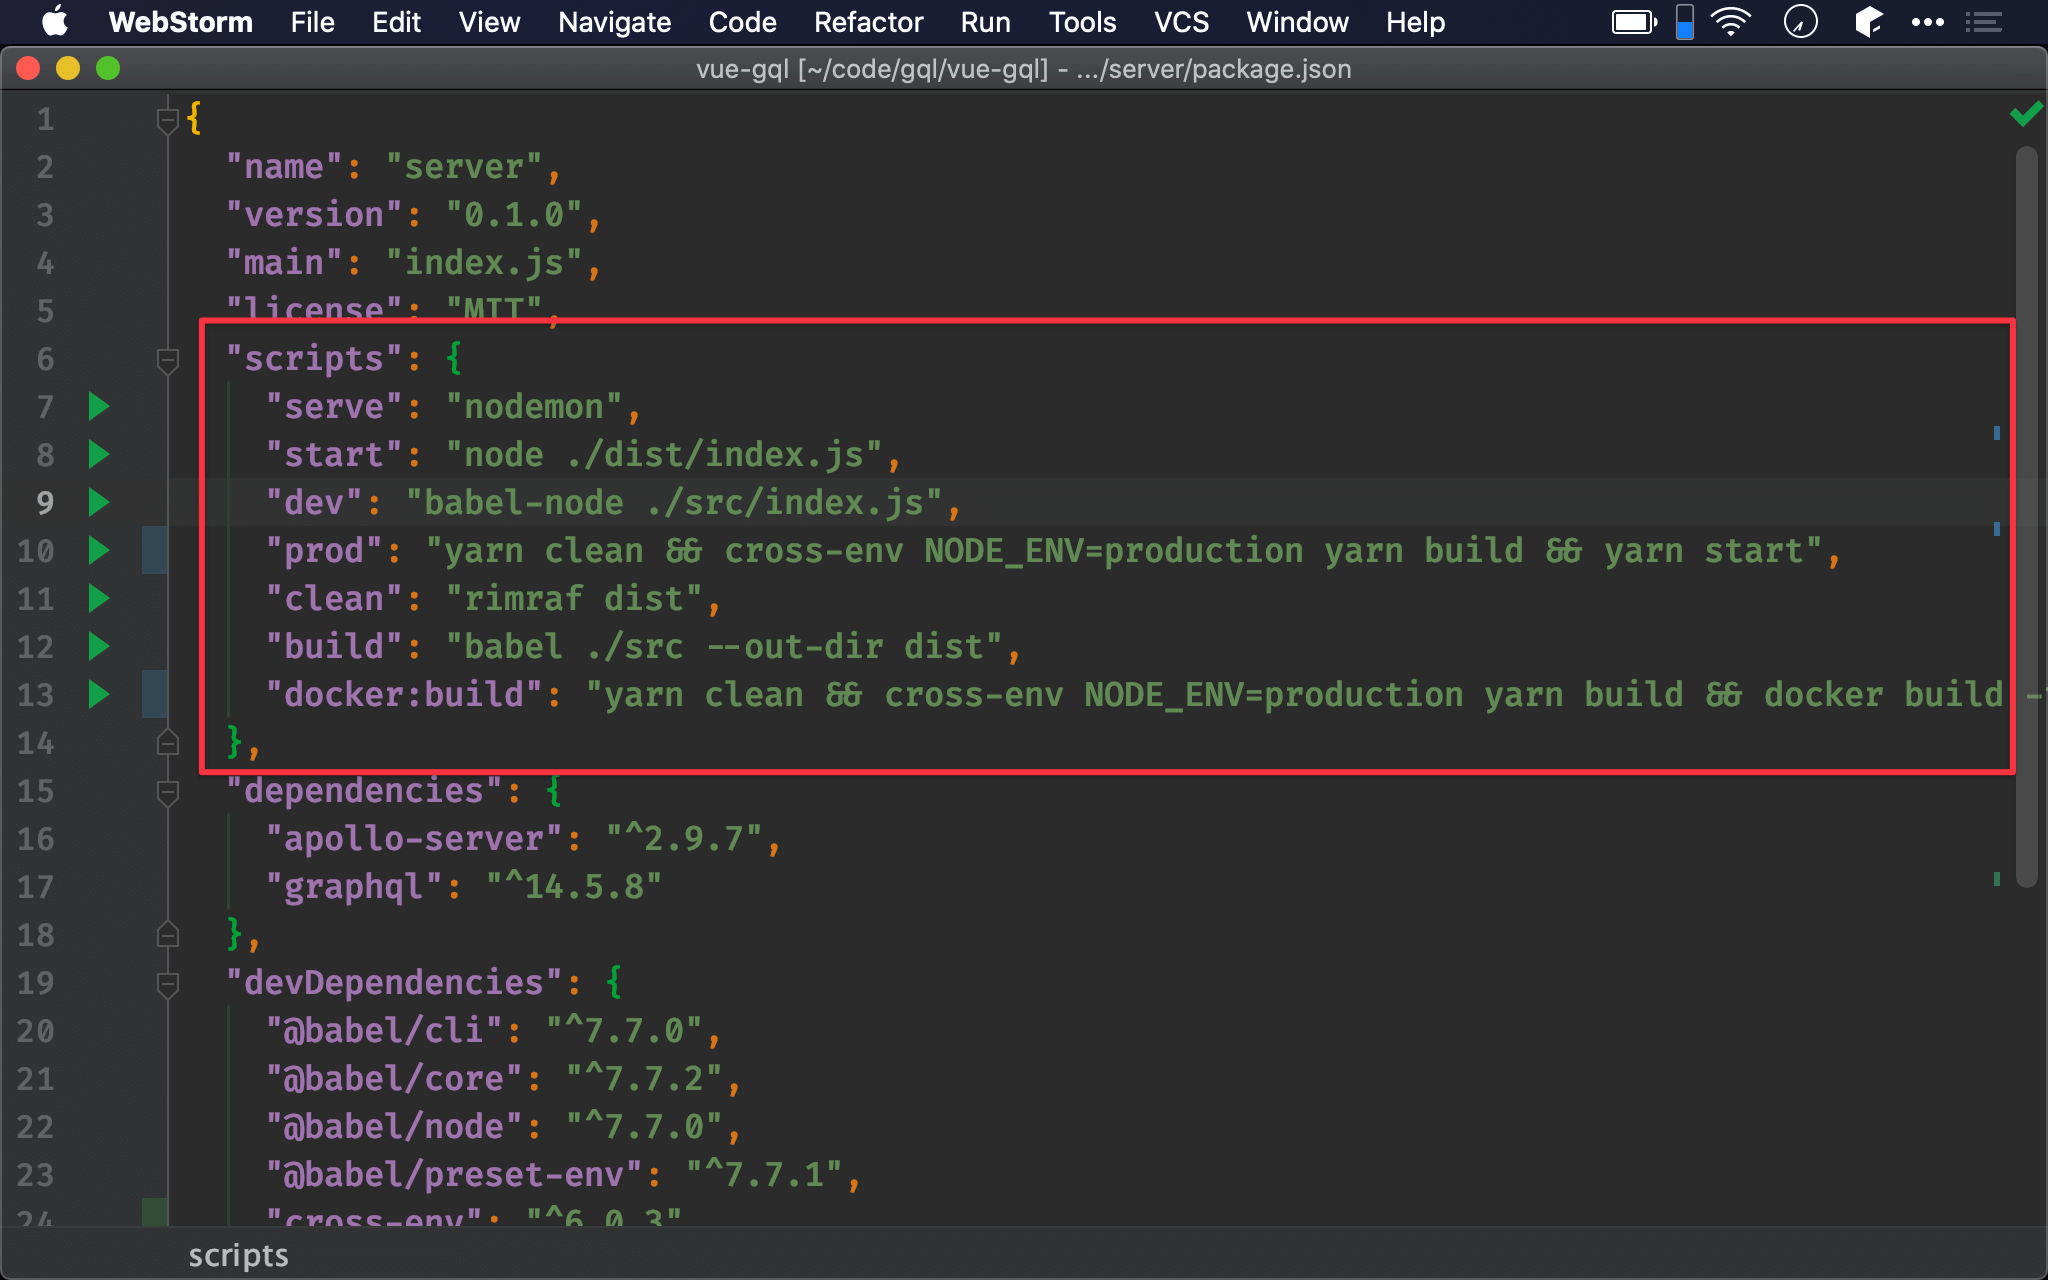
Task: Open the Help menu
Action: click(1415, 22)
